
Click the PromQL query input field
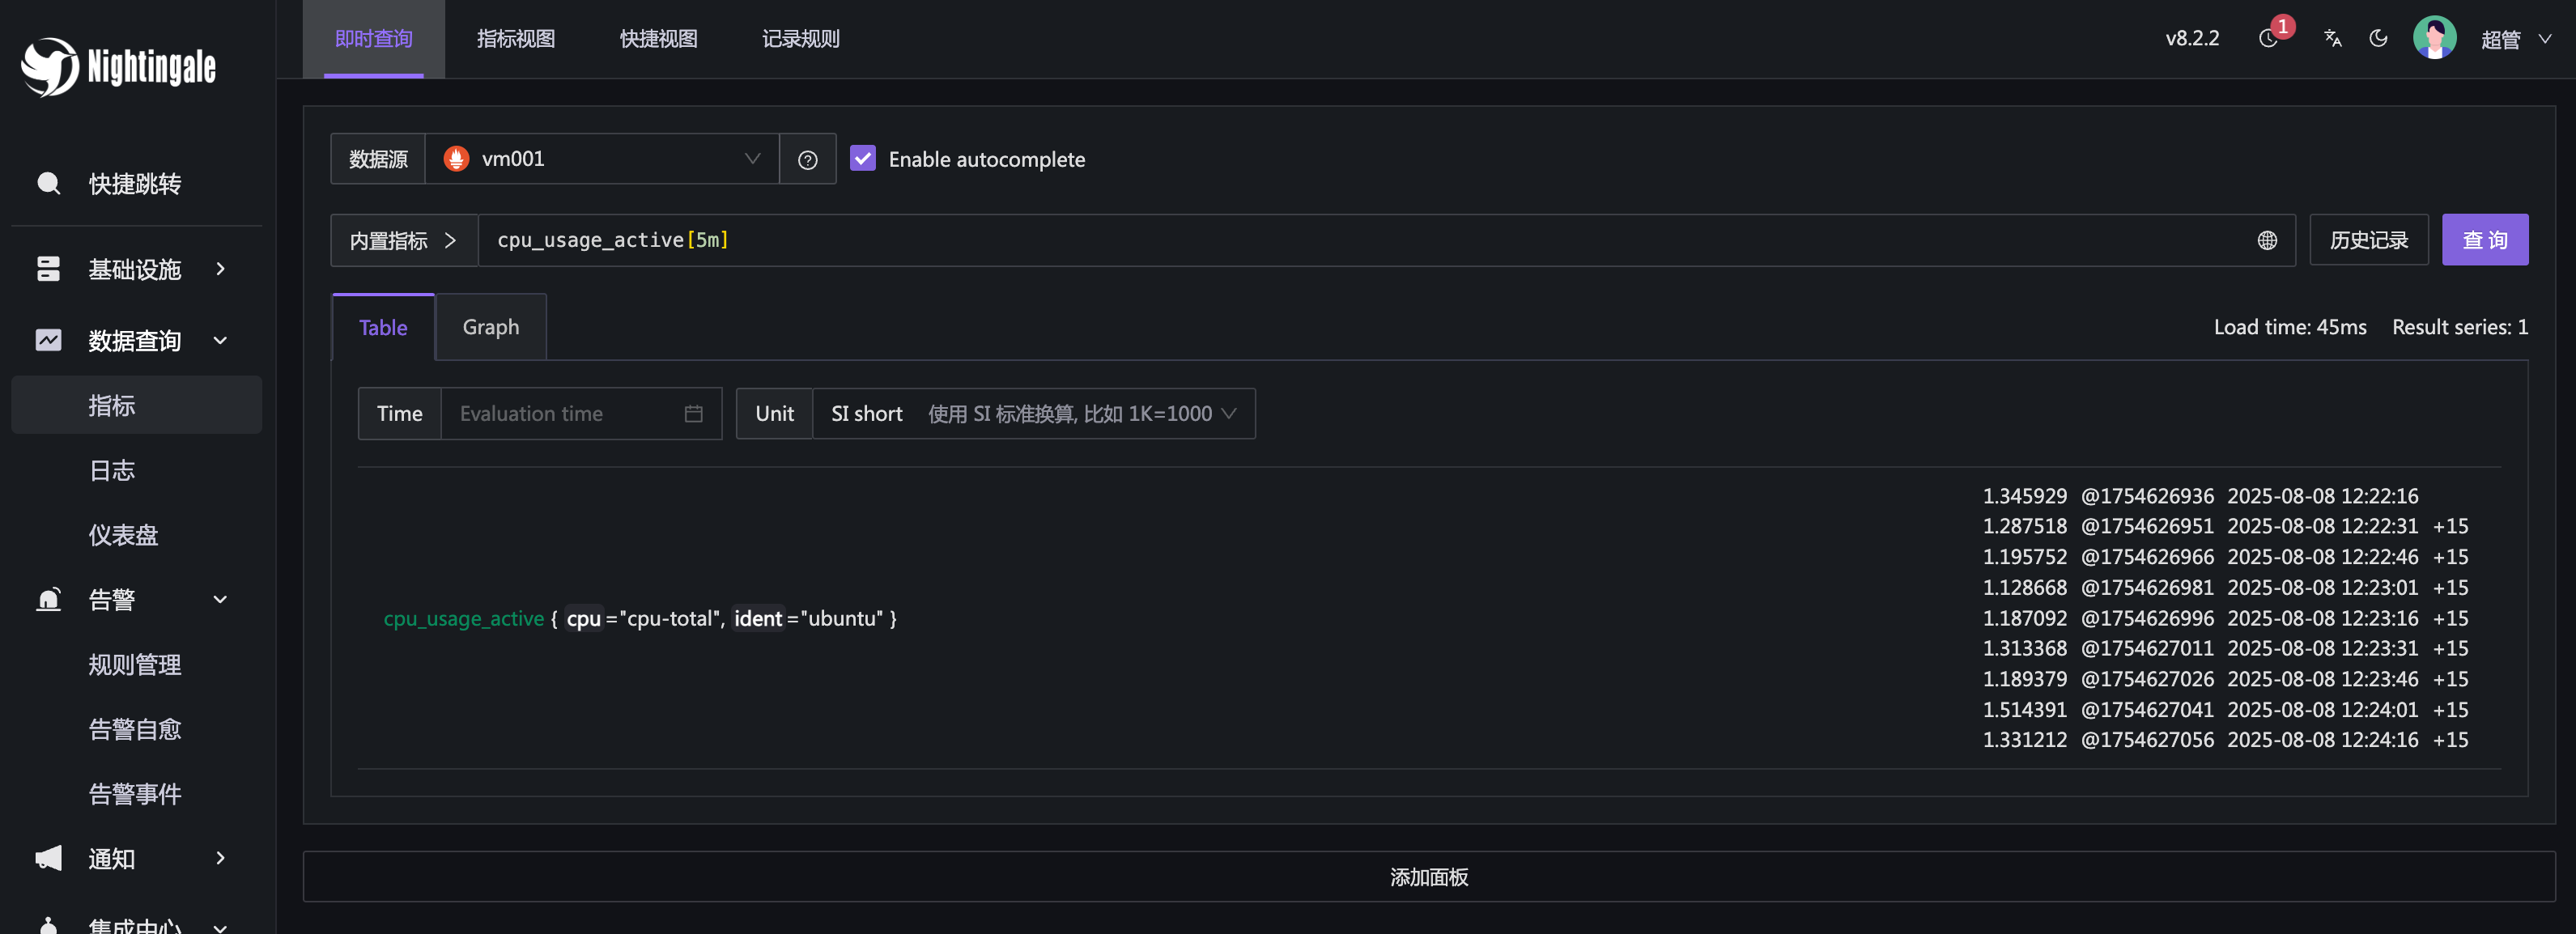click(x=1300, y=241)
